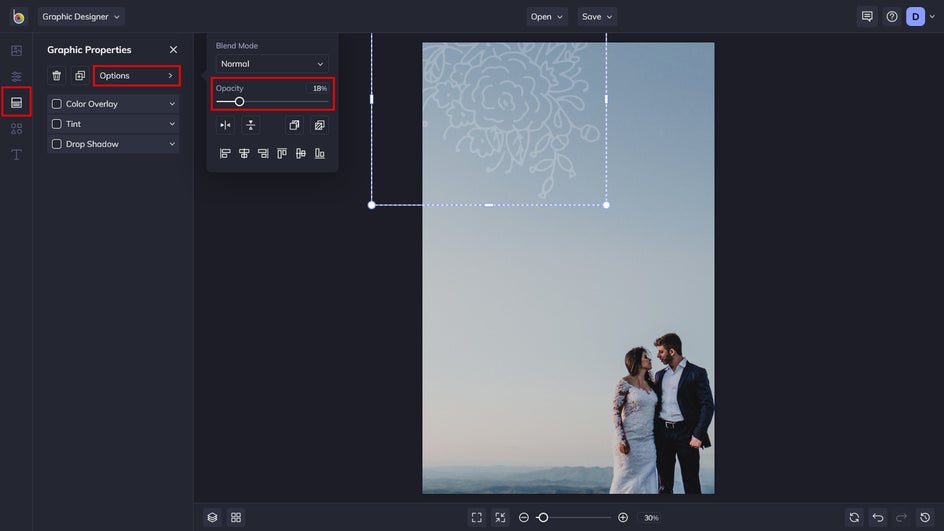Click the duplicate graphic icon
The height and width of the screenshot is (531, 944).
(x=80, y=76)
